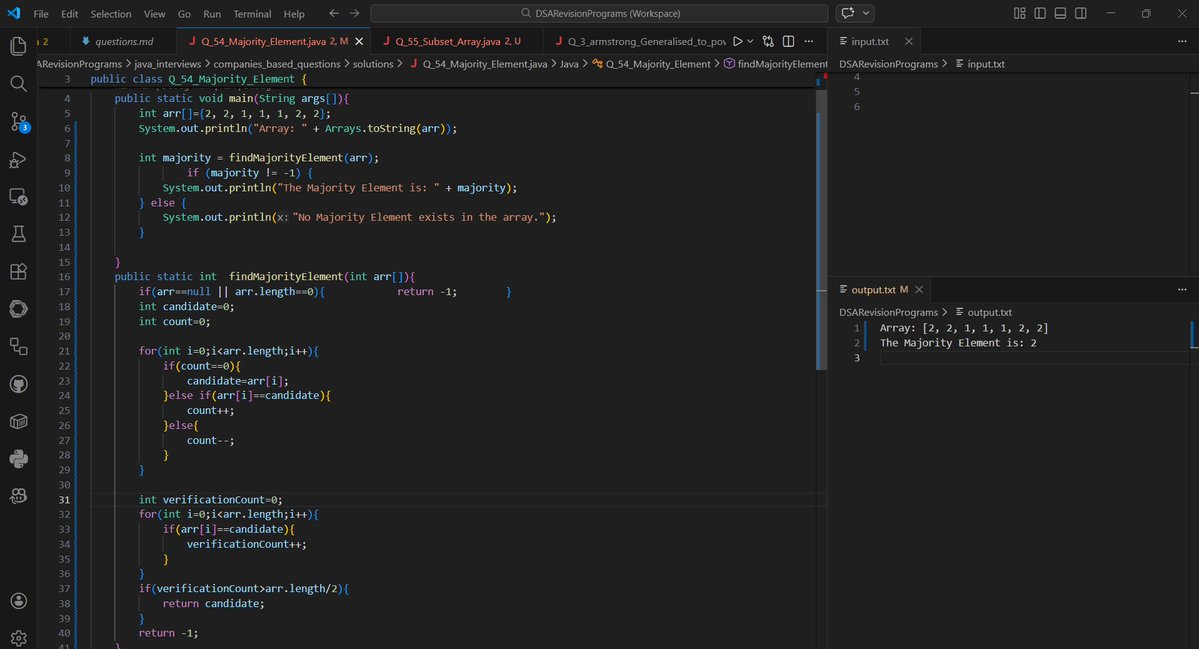Click the DSARevisionPrograms workspace search box

coord(600,13)
